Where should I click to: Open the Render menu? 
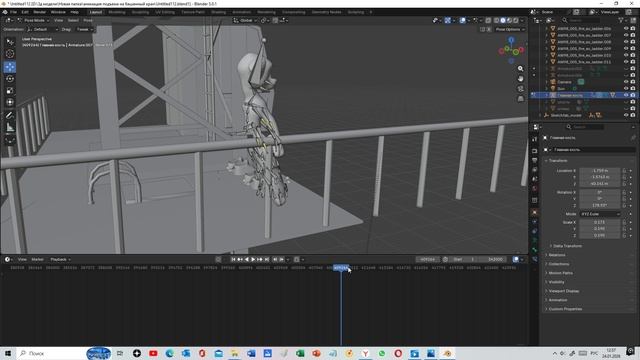coord(40,12)
